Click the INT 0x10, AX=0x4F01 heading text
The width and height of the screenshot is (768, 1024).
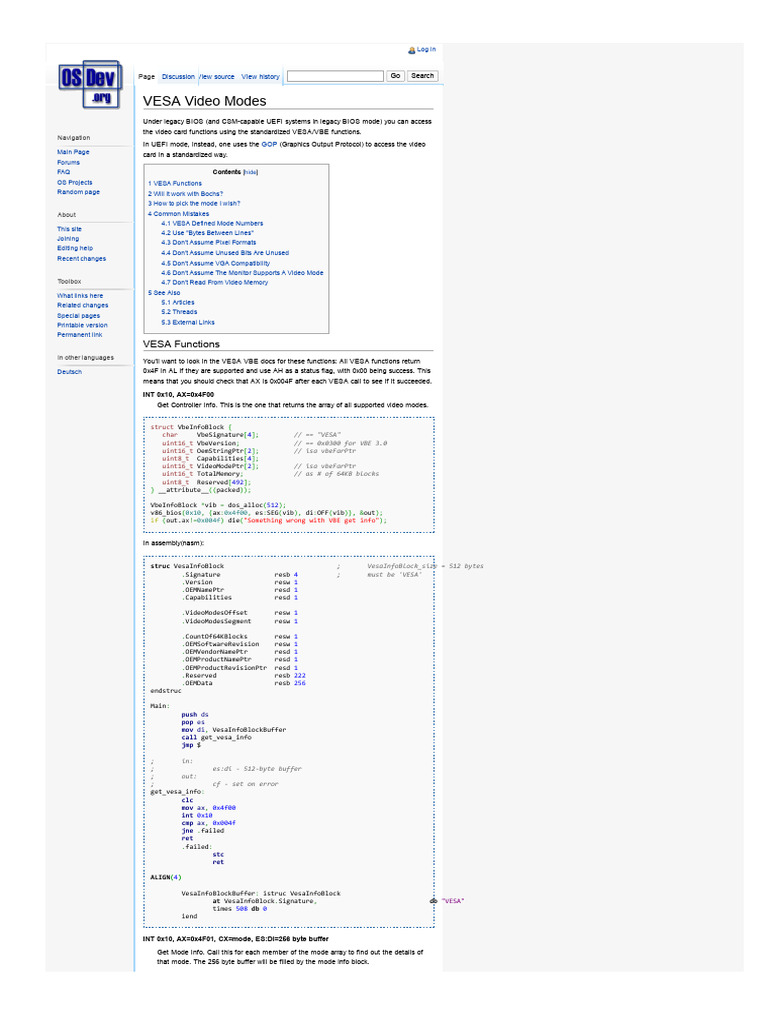pyautogui.click(x=236, y=939)
